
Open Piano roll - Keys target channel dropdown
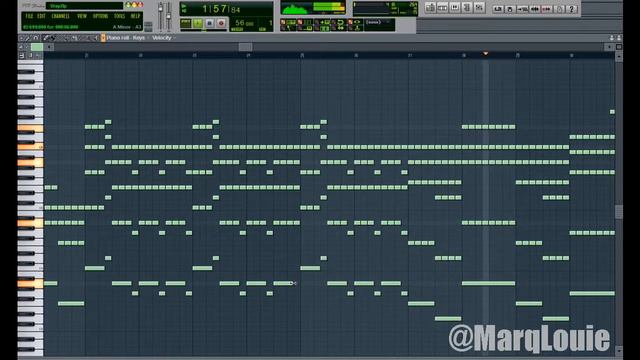point(126,38)
